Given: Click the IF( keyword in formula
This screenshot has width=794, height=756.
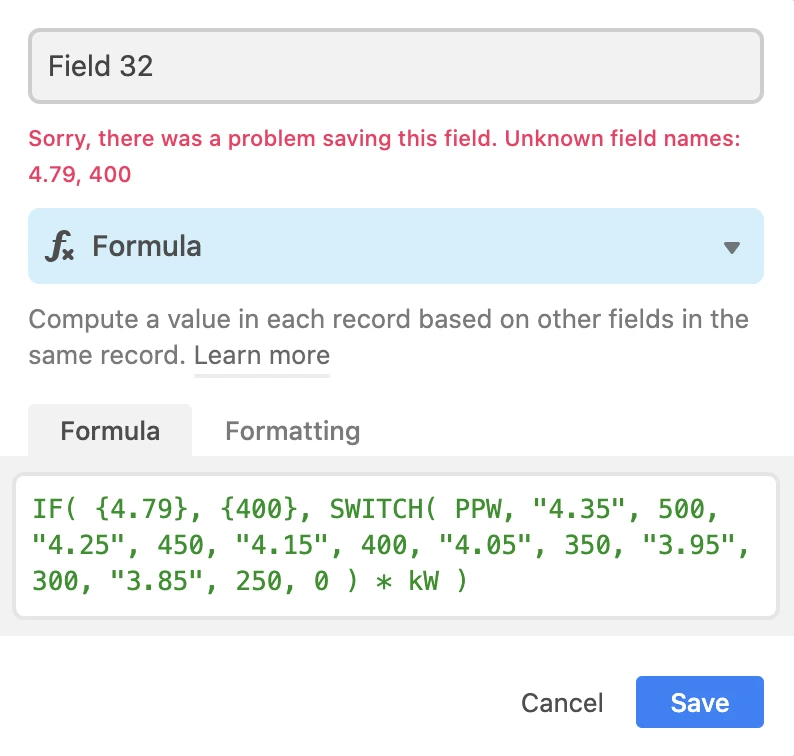Looking at the screenshot, I should [54, 508].
